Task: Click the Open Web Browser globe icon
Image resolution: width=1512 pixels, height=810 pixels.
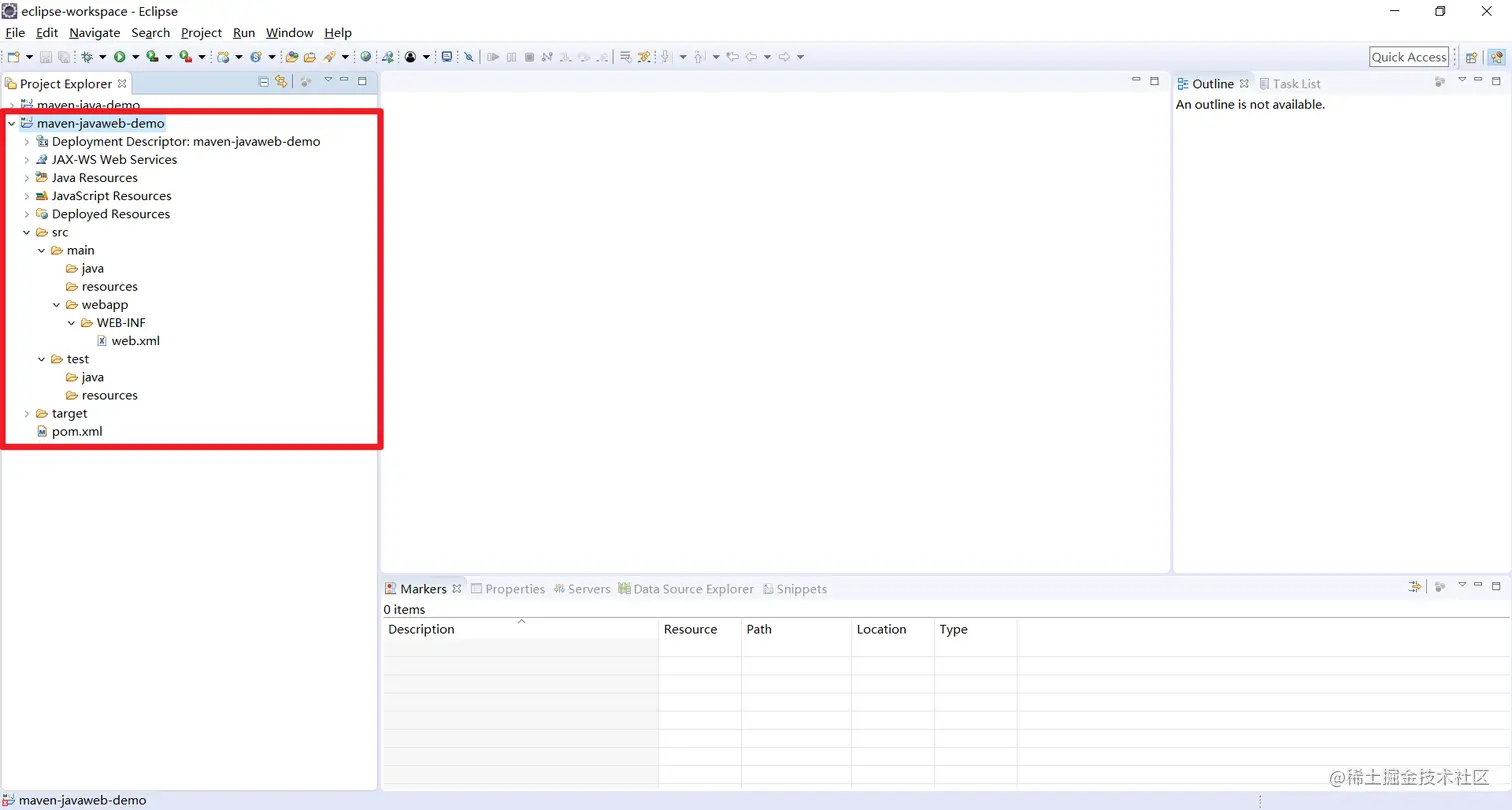Action: point(365,57)
